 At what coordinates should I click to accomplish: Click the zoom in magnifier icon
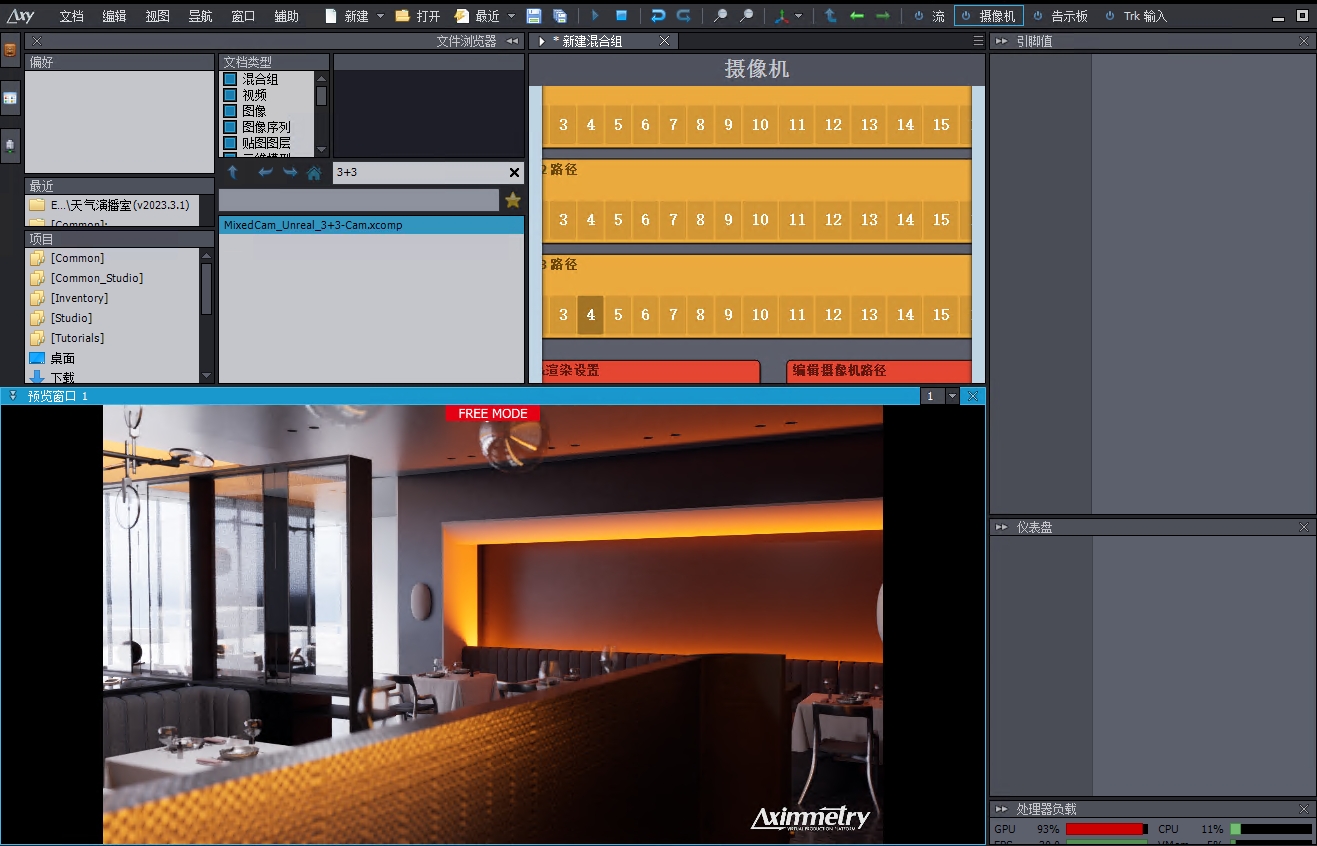(721, 16)
